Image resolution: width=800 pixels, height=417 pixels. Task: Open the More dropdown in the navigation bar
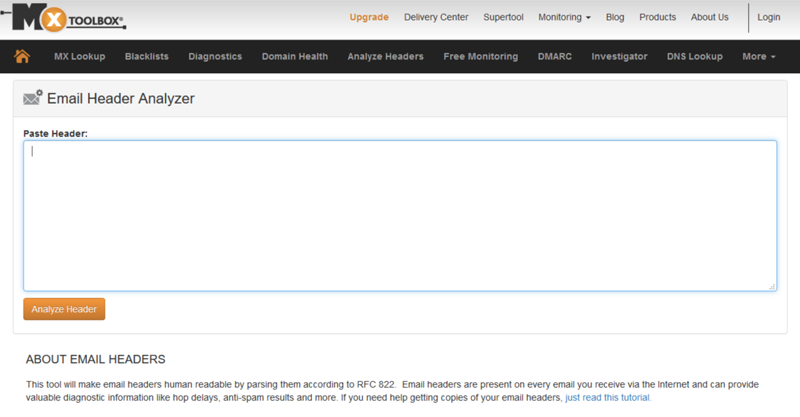point(759,57)
